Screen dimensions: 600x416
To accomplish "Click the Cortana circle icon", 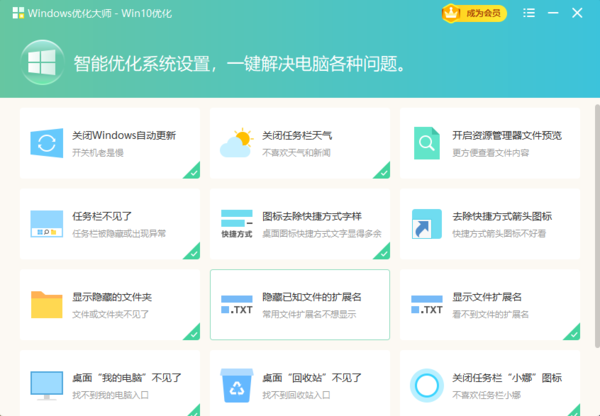I will (x=427, y=384).
